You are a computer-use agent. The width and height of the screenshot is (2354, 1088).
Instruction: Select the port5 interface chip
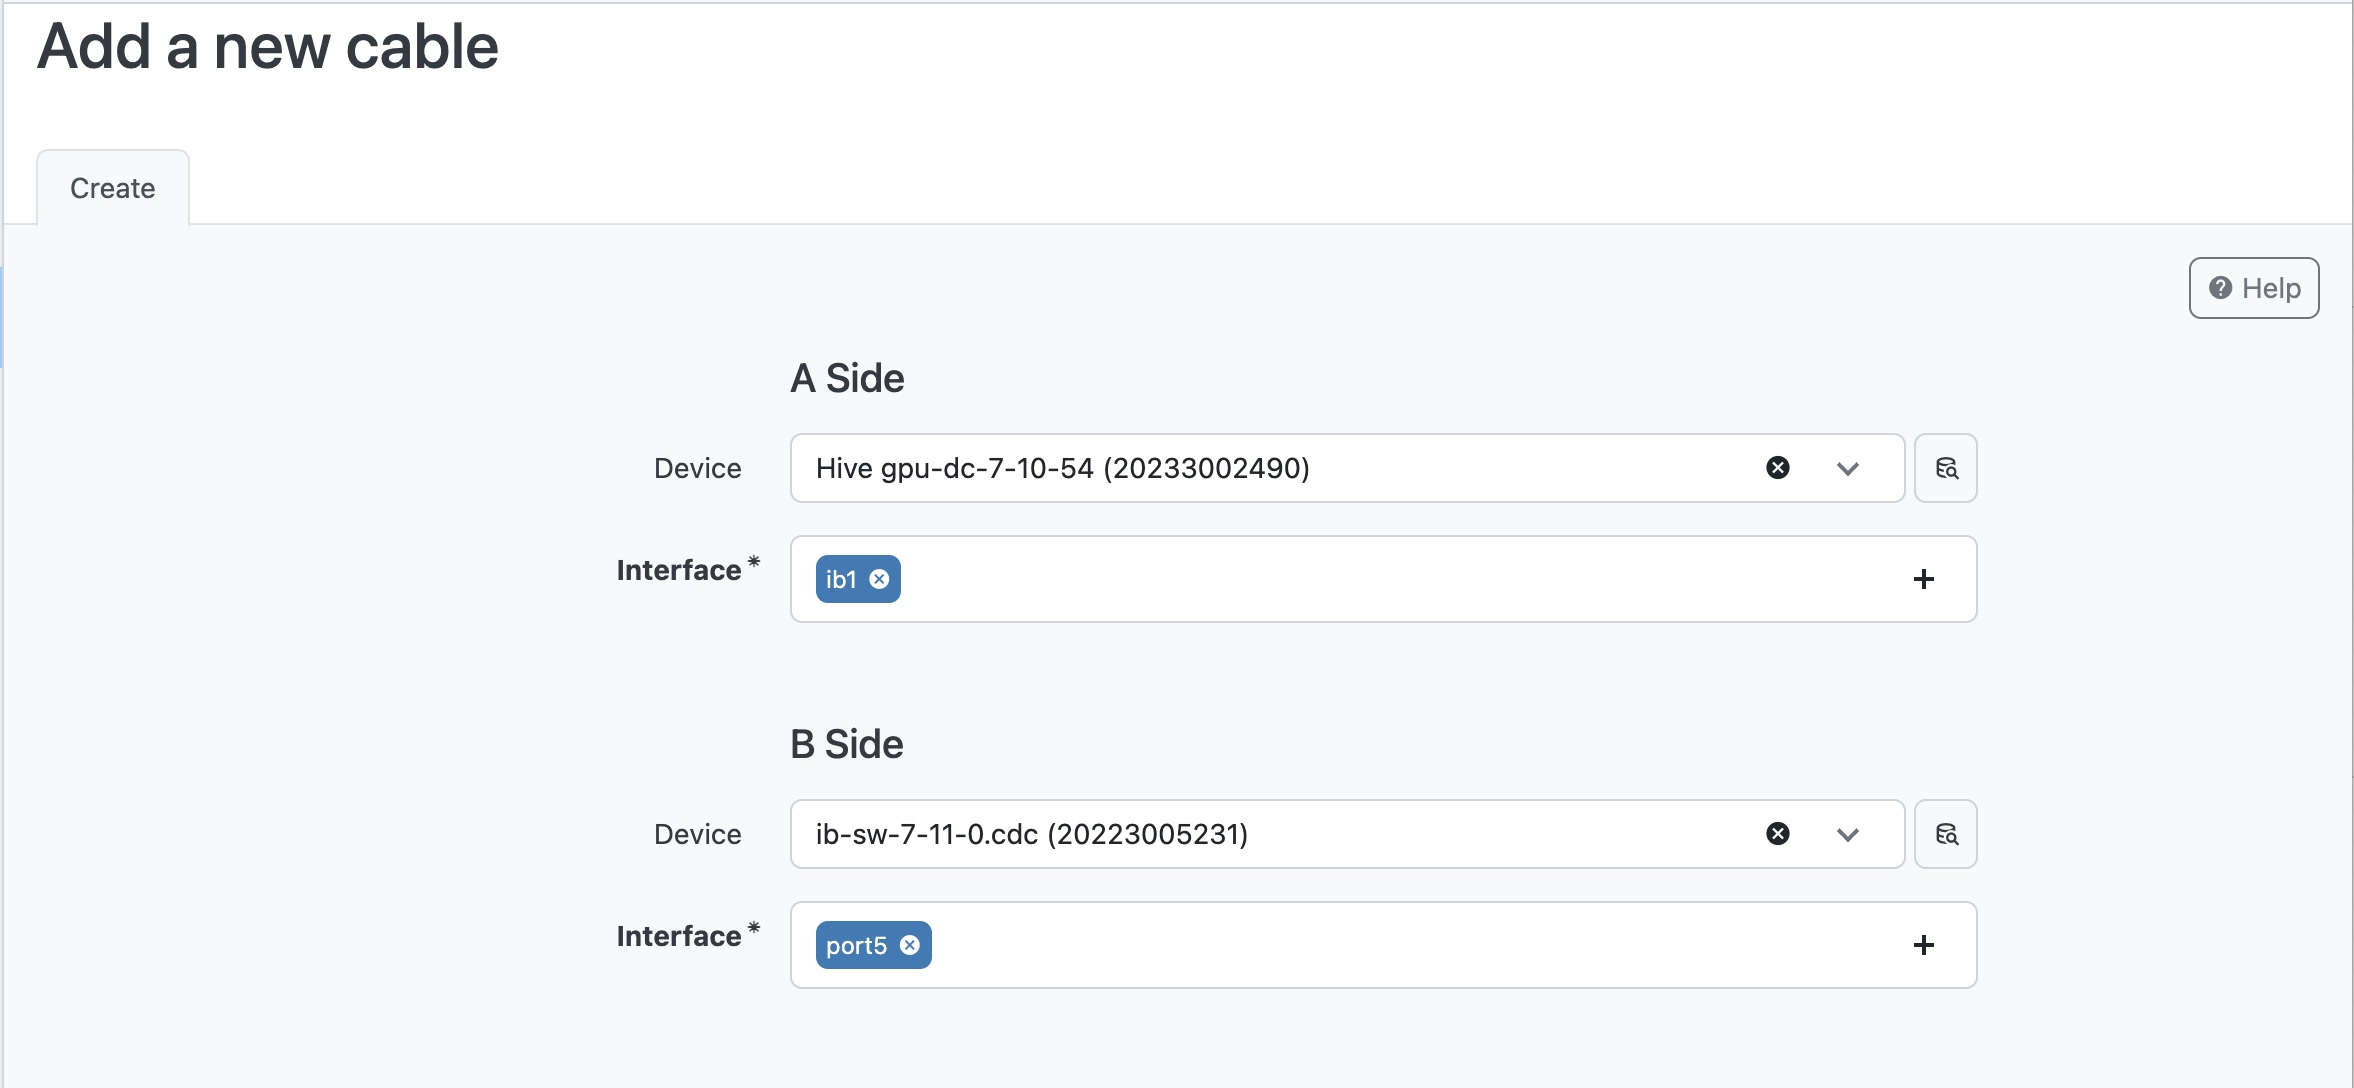click(x=856, y=946)
